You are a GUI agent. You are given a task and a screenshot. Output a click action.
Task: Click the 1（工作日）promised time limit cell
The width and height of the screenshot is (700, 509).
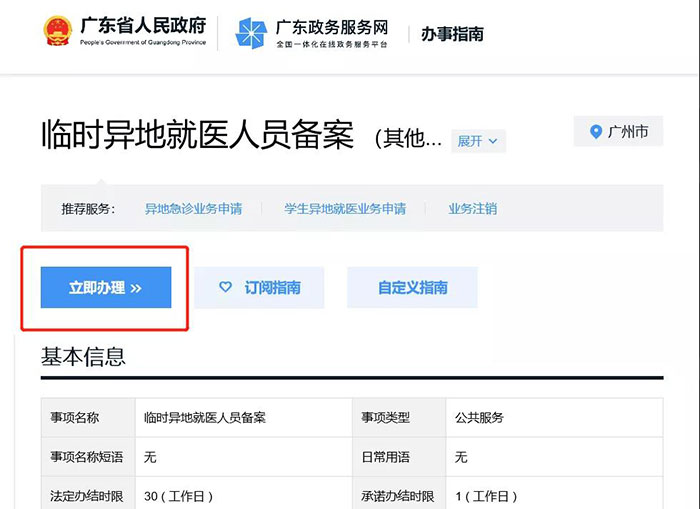click(487, 496)
